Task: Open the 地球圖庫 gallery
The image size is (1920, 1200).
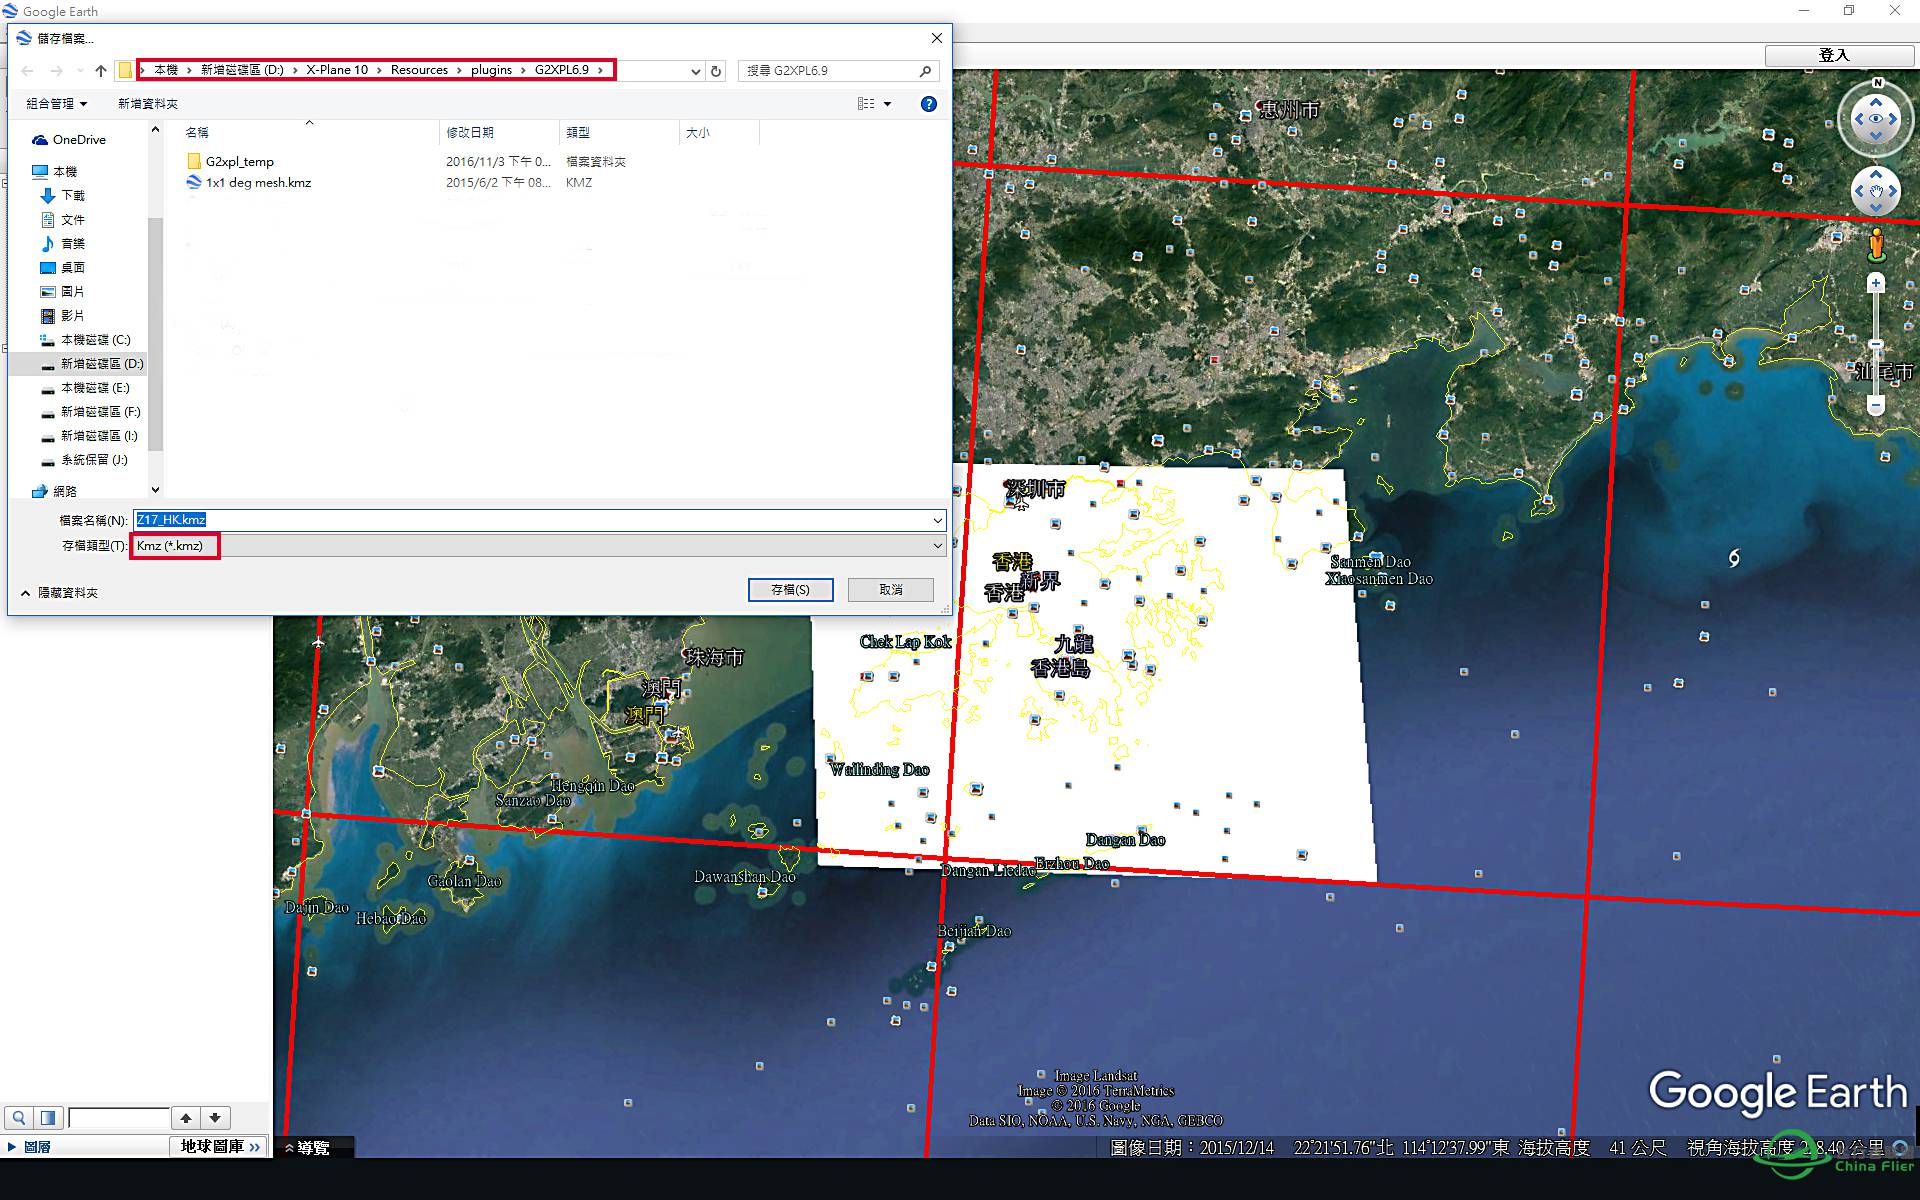Action: (220, 1147)
